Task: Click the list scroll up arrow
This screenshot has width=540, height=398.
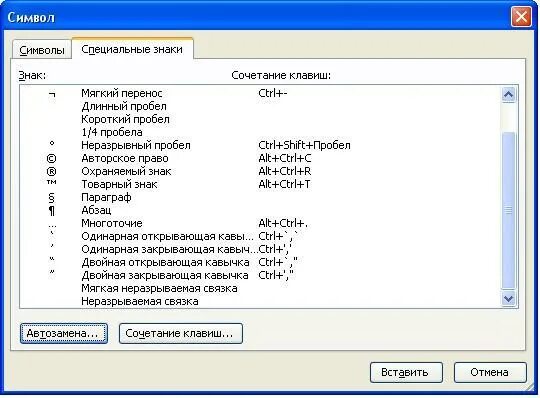Action: [x=509, y=94]
